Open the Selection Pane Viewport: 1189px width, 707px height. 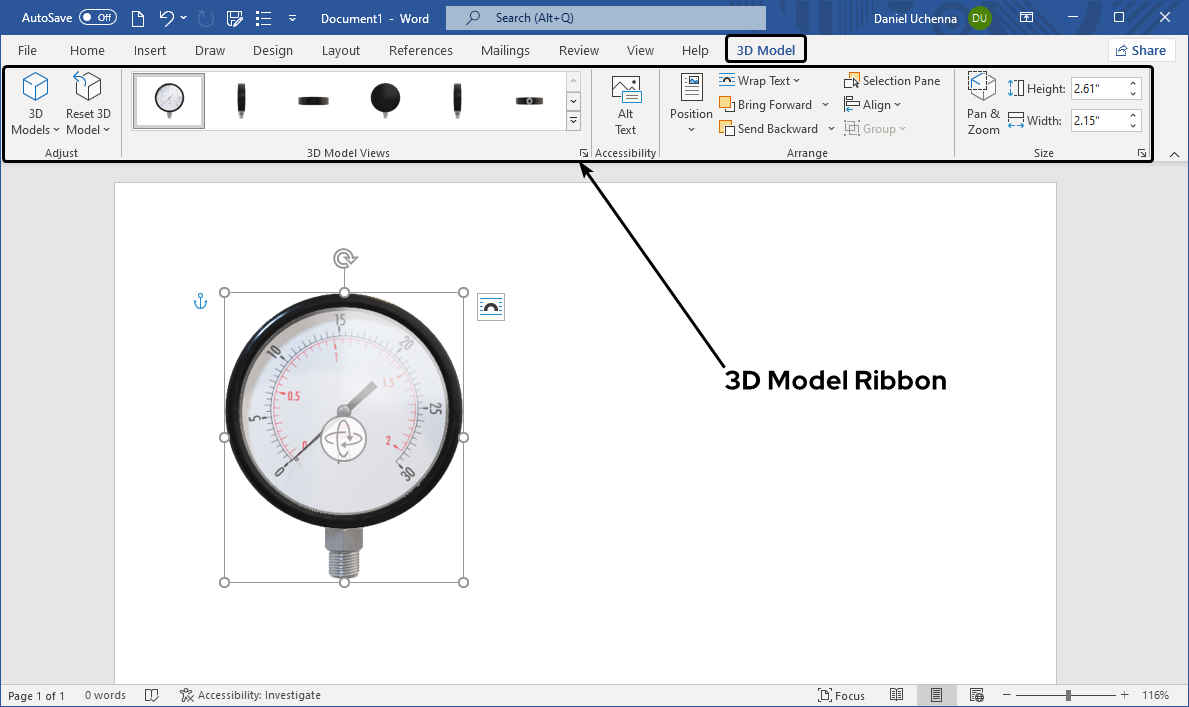pos(892,80)
